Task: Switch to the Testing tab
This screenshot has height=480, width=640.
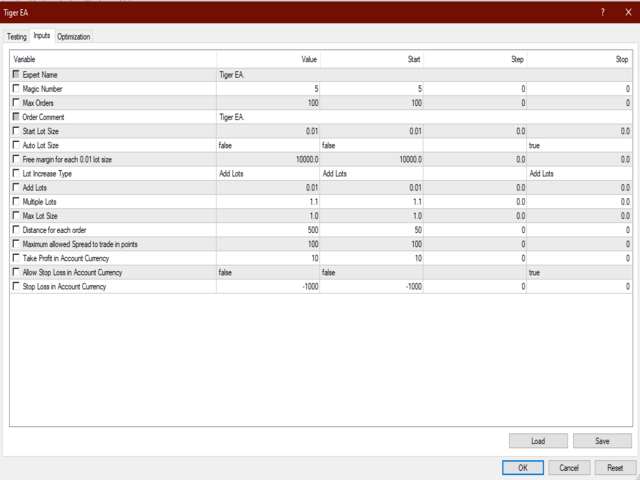Action: coord(16,36)
